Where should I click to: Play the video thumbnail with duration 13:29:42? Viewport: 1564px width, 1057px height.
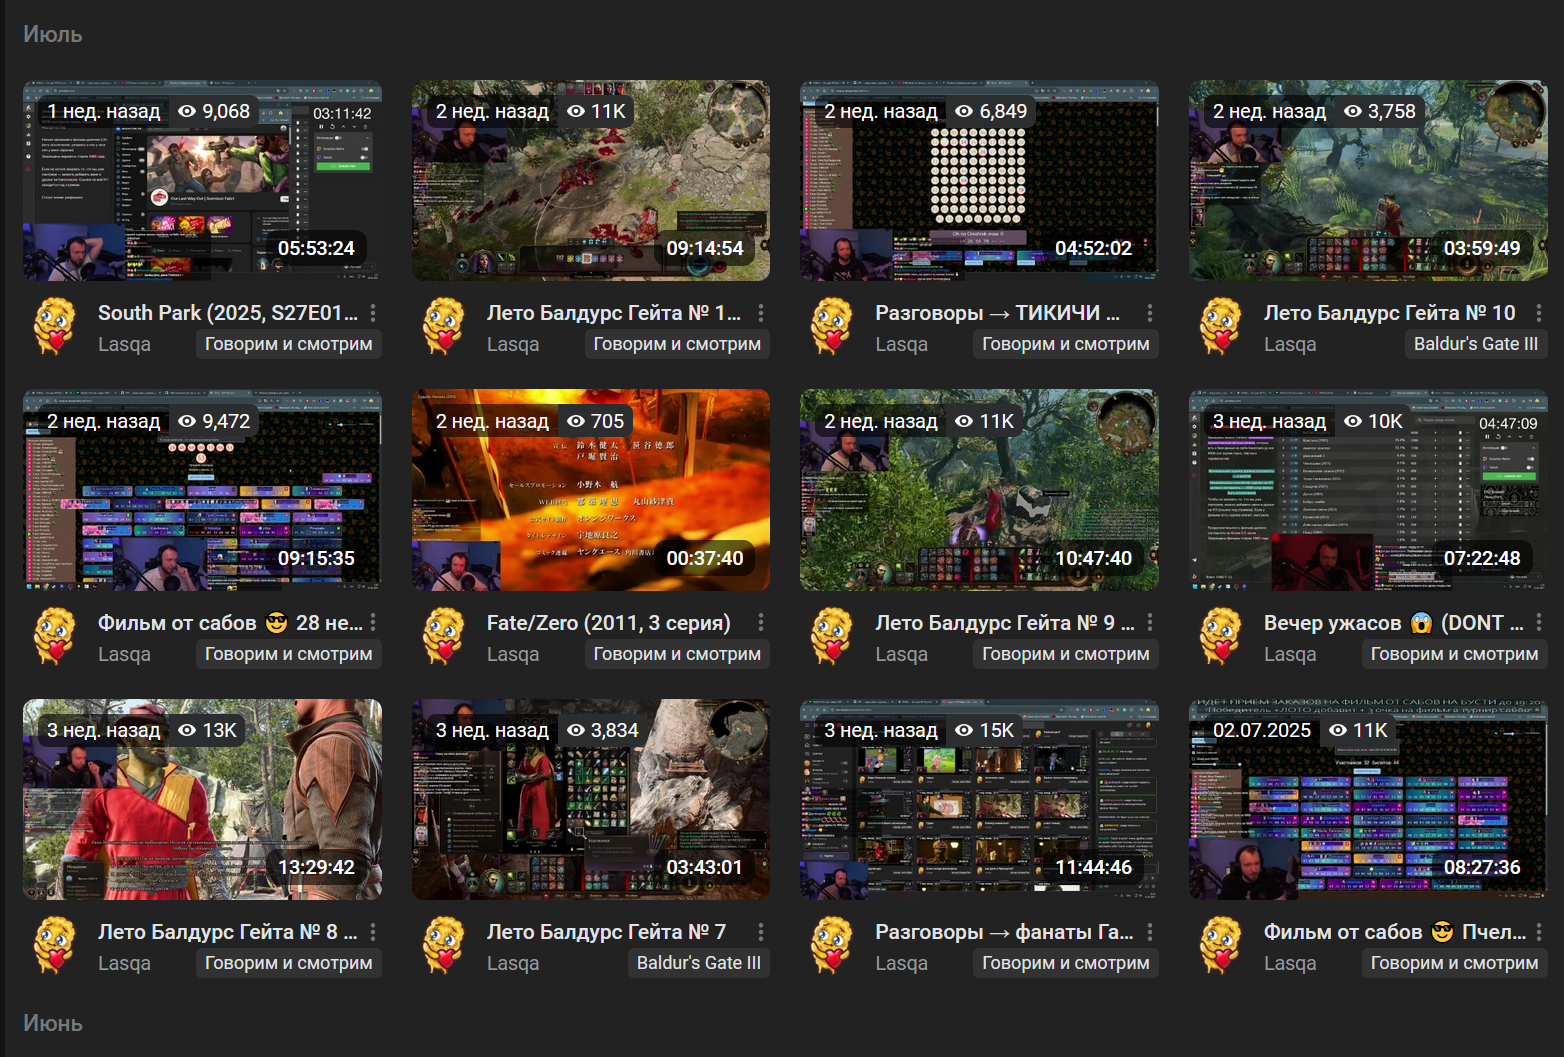202,799
